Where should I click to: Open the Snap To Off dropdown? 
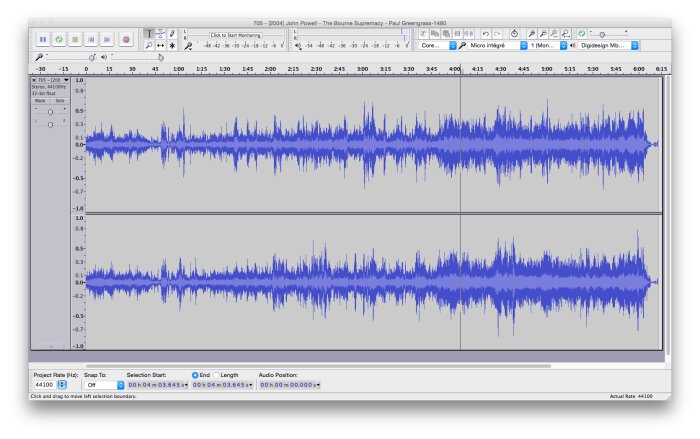104,385
